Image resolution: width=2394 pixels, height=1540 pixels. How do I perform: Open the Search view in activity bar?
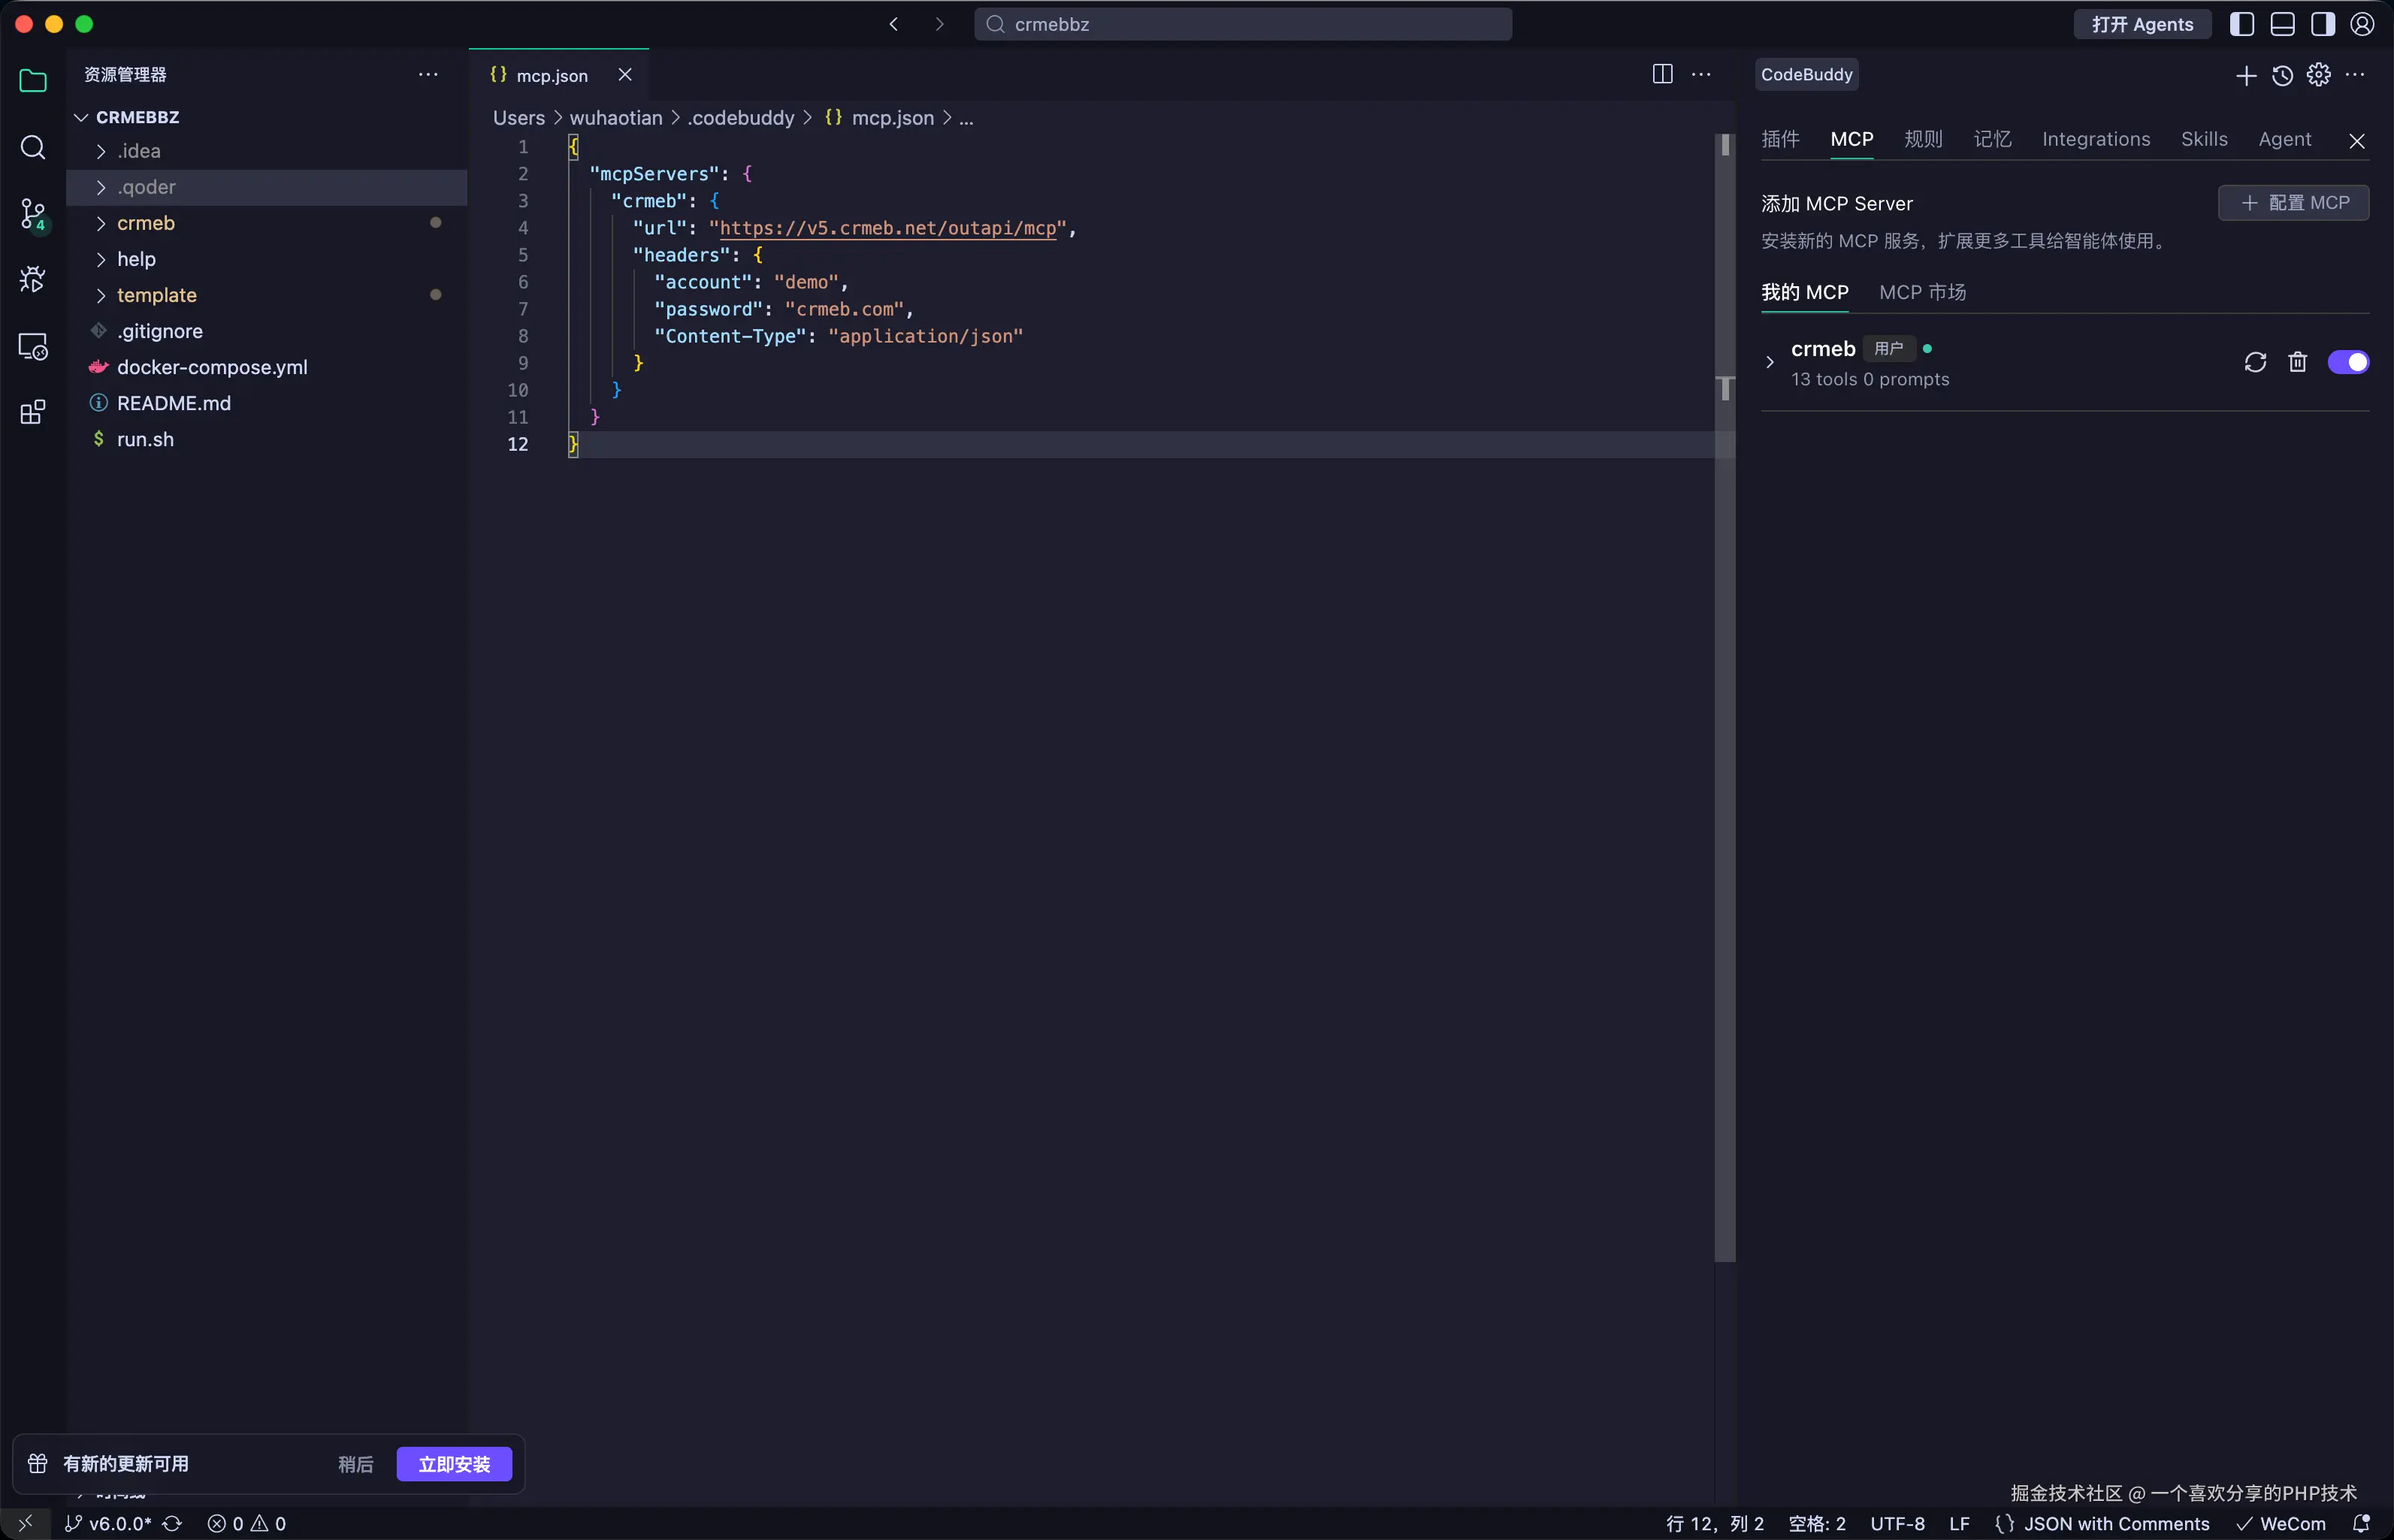click(33, 148)
